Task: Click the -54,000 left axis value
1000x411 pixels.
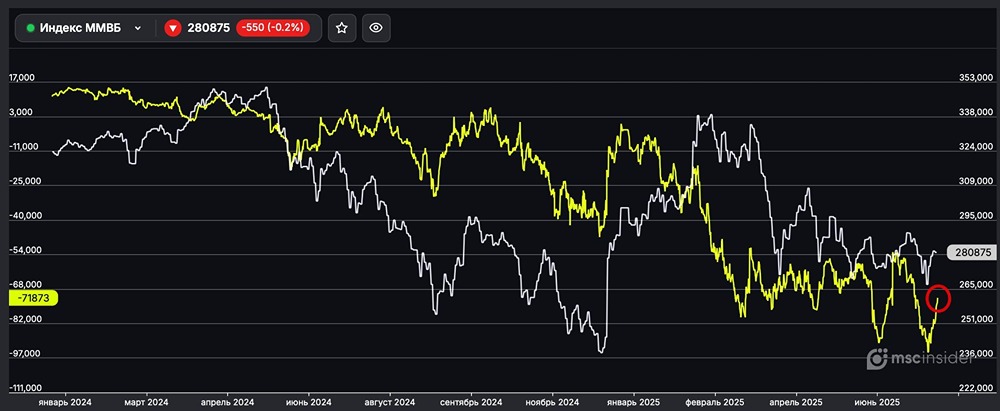Action: click(25, 250)
